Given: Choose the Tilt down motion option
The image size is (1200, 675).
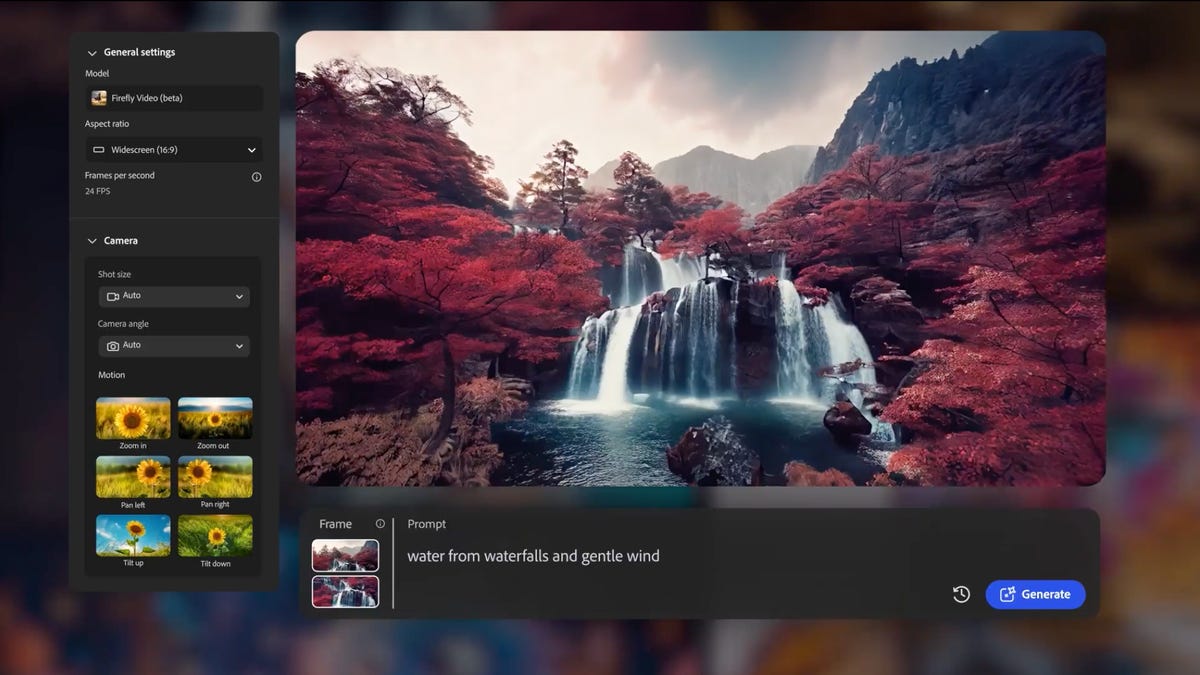Looking at the screenshot, I should [x=214, y=535].
